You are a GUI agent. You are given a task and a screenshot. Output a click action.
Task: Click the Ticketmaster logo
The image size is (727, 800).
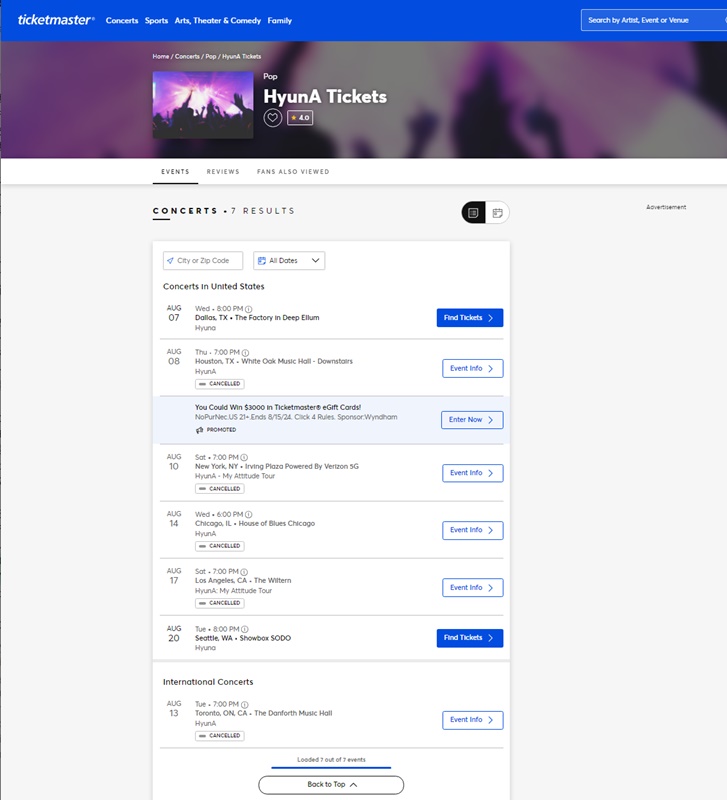point(56,20)
